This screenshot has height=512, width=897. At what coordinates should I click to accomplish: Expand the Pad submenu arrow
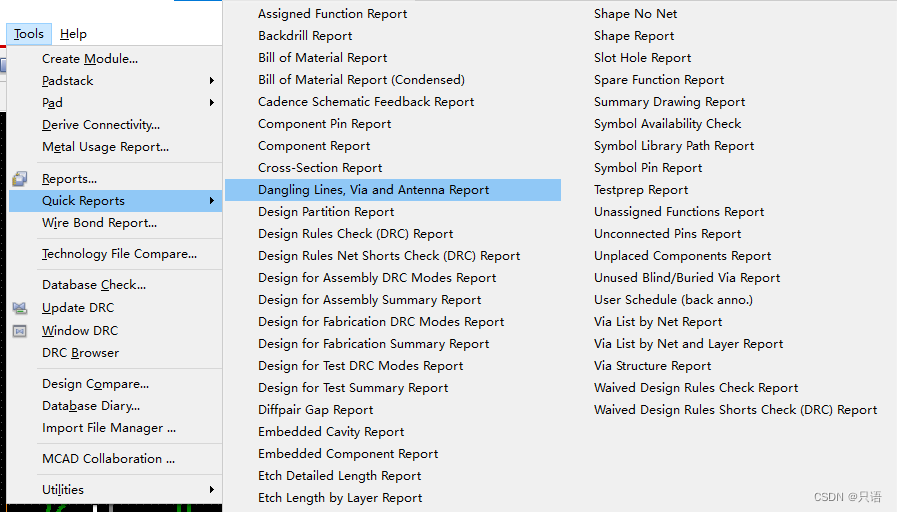click(x=211, y=103)
